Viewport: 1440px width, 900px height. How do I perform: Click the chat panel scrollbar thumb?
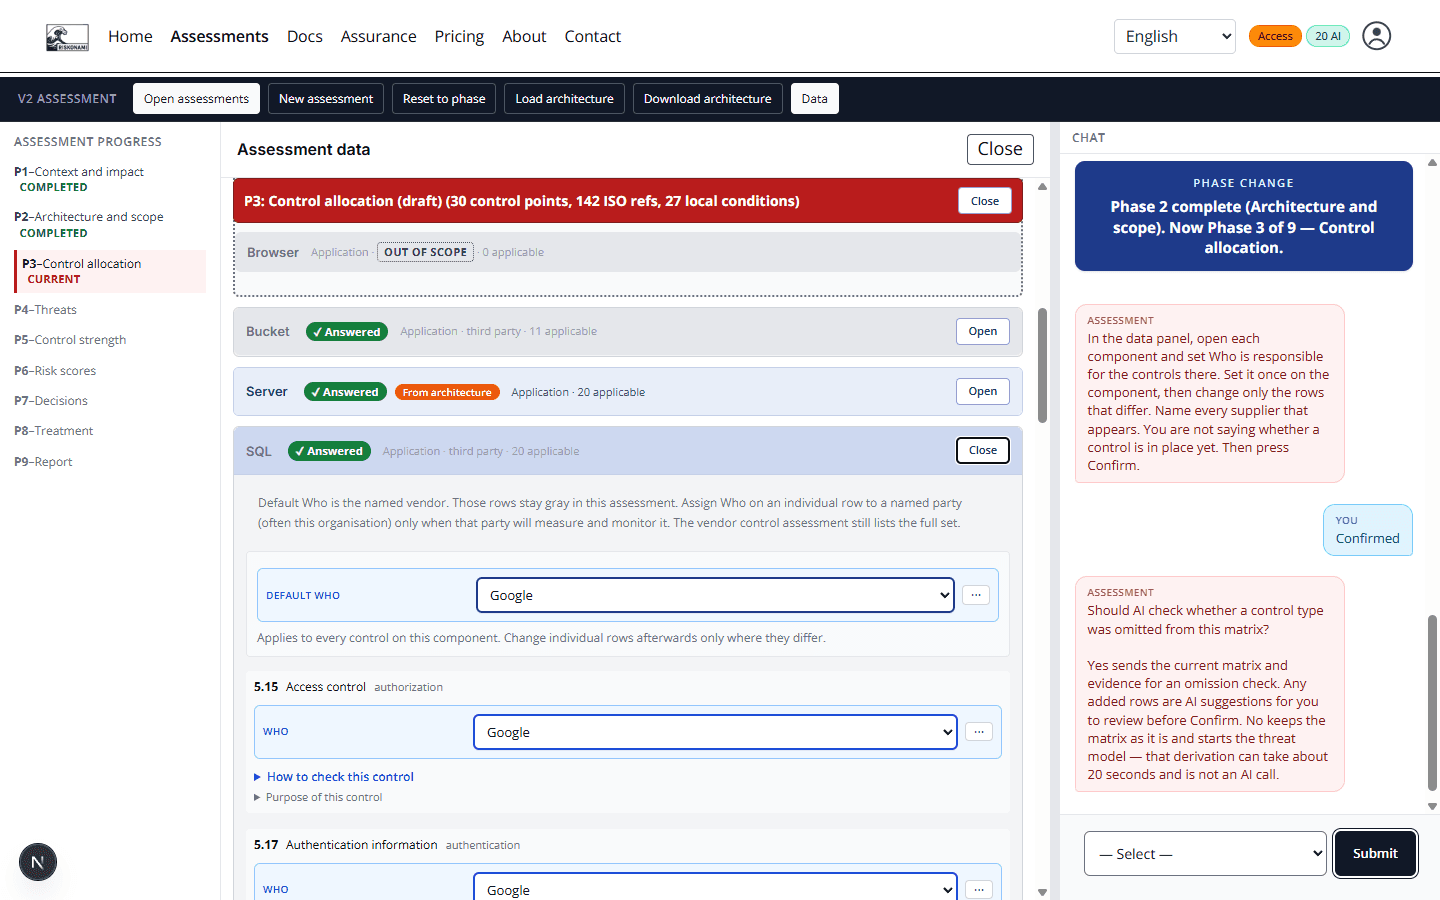point(1432,702)
